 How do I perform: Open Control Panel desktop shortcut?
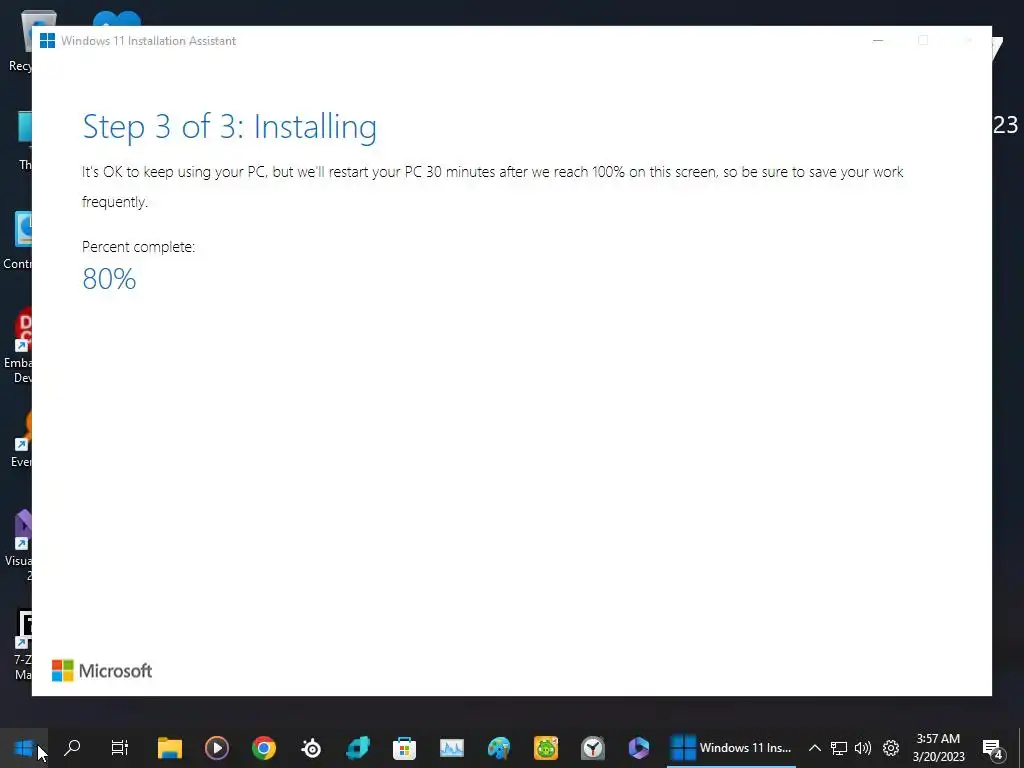click(18, 240)
